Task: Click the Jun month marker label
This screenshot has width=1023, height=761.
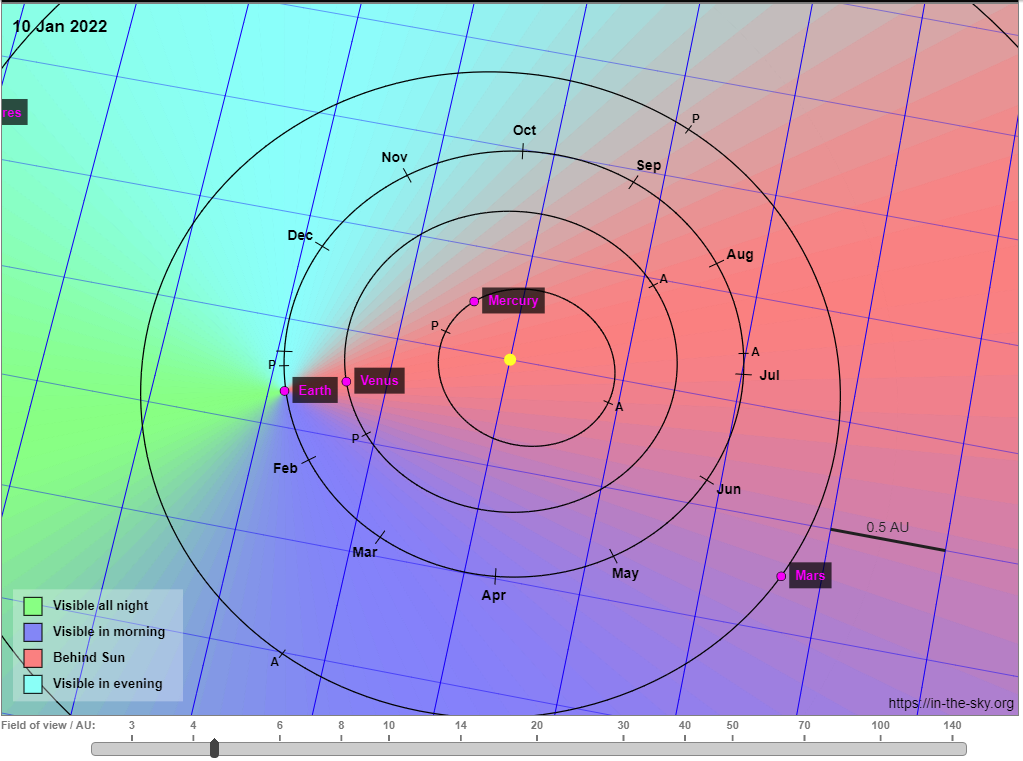Action: point(729,489)
